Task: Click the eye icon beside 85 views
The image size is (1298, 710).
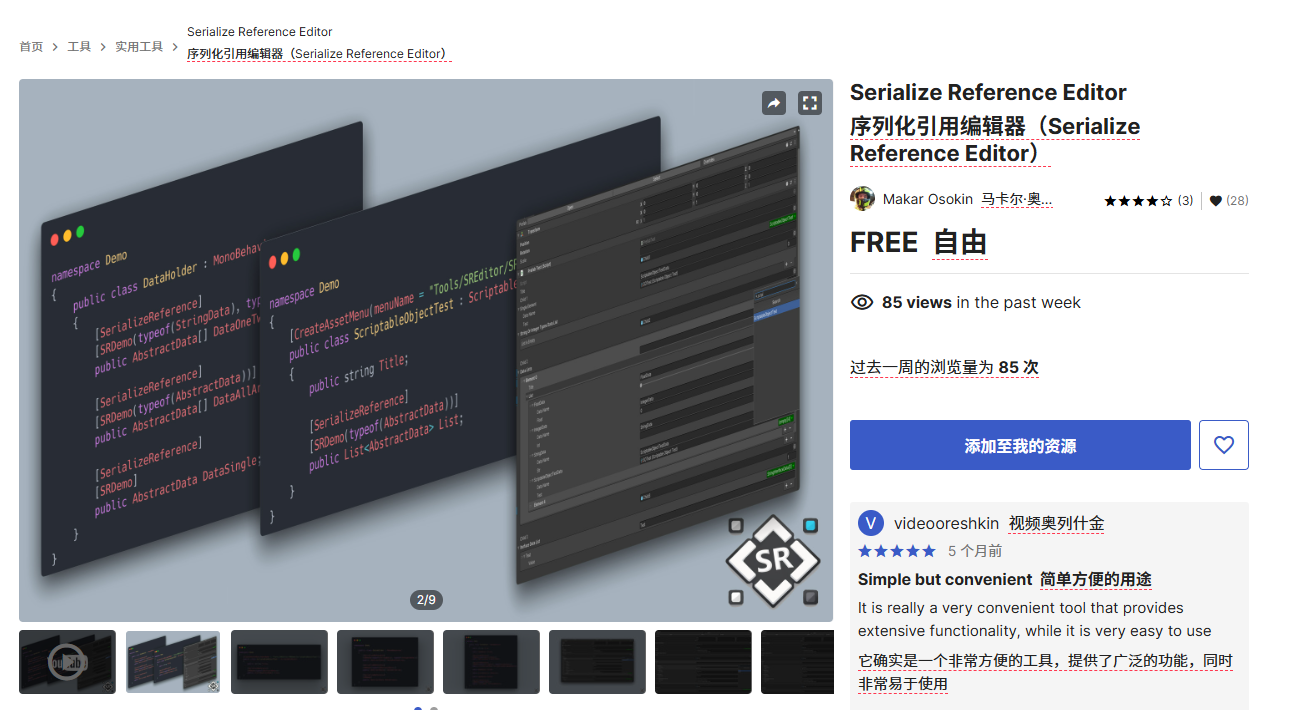Action: 861,302
